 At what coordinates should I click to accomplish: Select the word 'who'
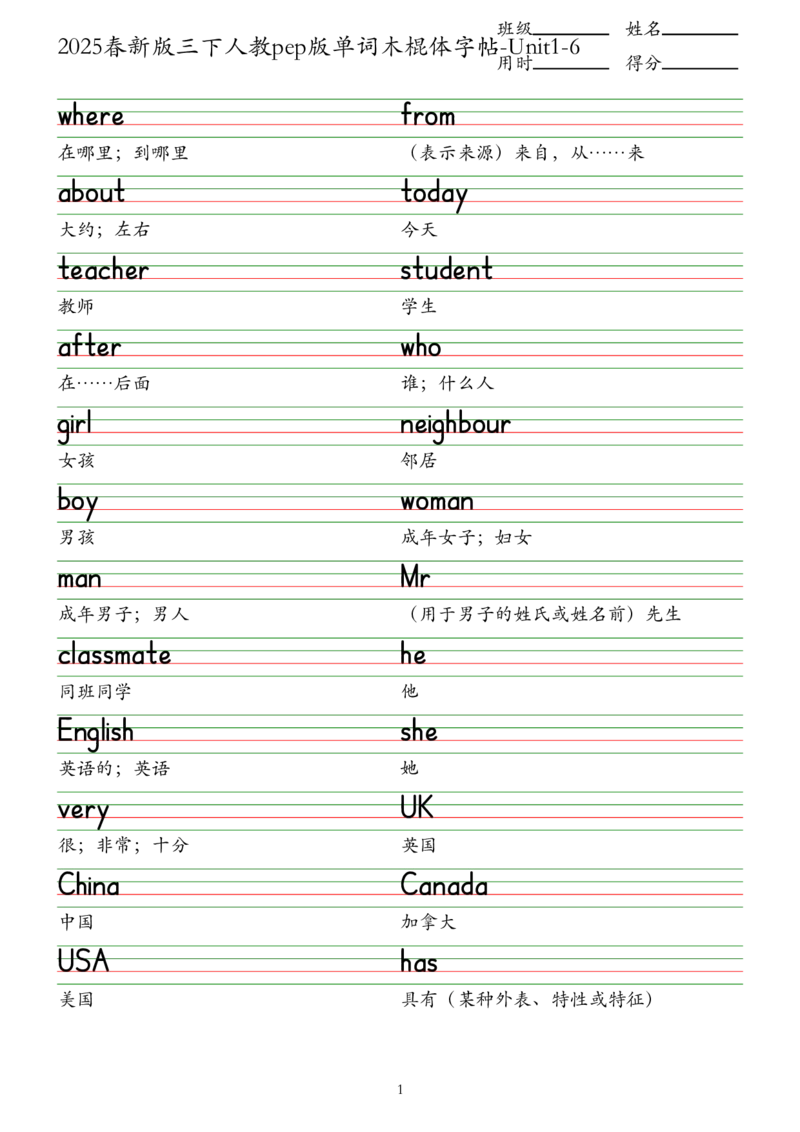coord(420,348)
